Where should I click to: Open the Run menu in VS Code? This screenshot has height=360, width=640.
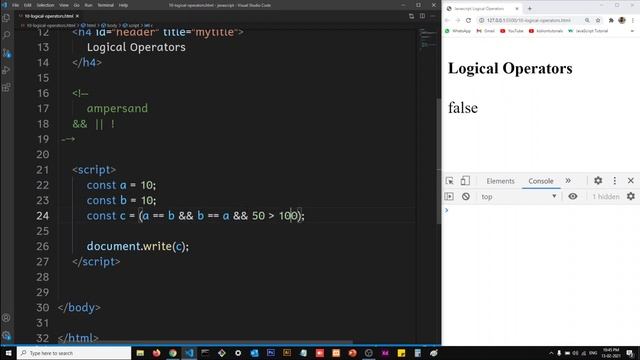89,5
